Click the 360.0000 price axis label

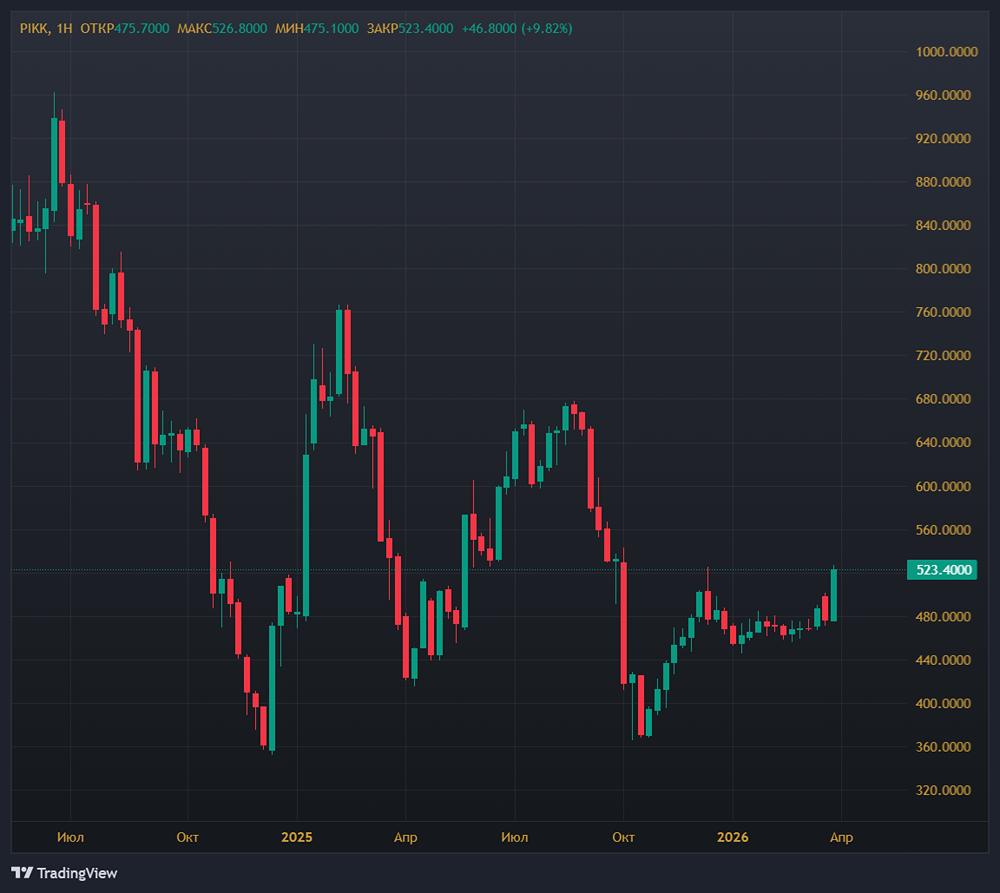pyautogui.click(x=943, y=746)
